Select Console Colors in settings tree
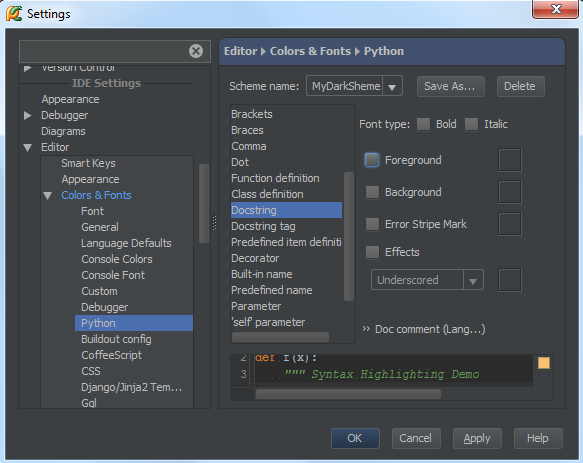The height and width of the screenshot is (463, 583). (117, 259)
